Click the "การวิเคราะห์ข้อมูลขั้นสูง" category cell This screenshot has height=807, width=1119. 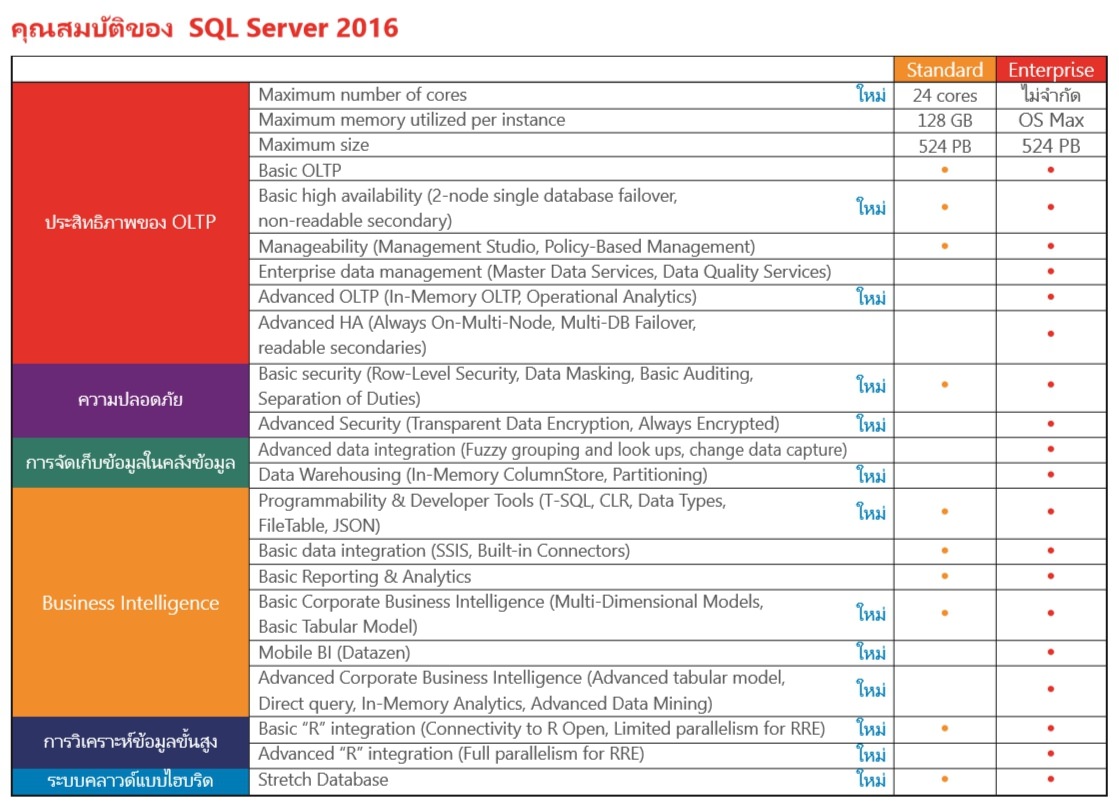coord(131,742)
